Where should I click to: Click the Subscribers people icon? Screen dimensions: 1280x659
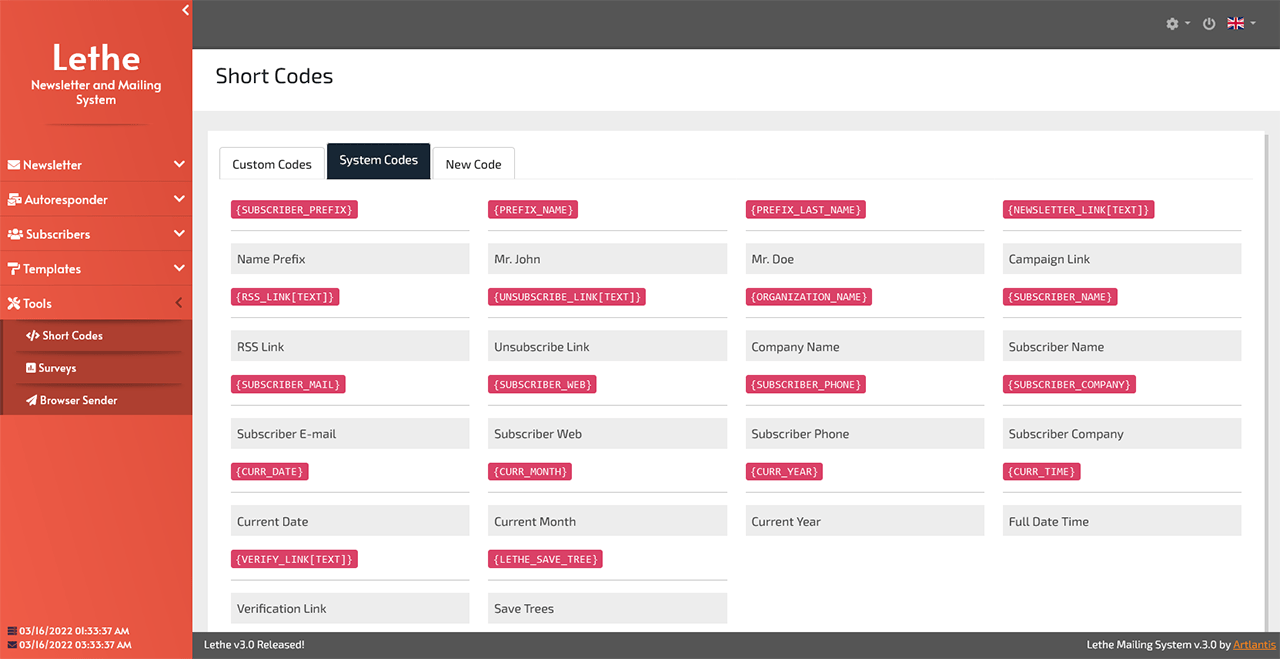click(15, 234)
